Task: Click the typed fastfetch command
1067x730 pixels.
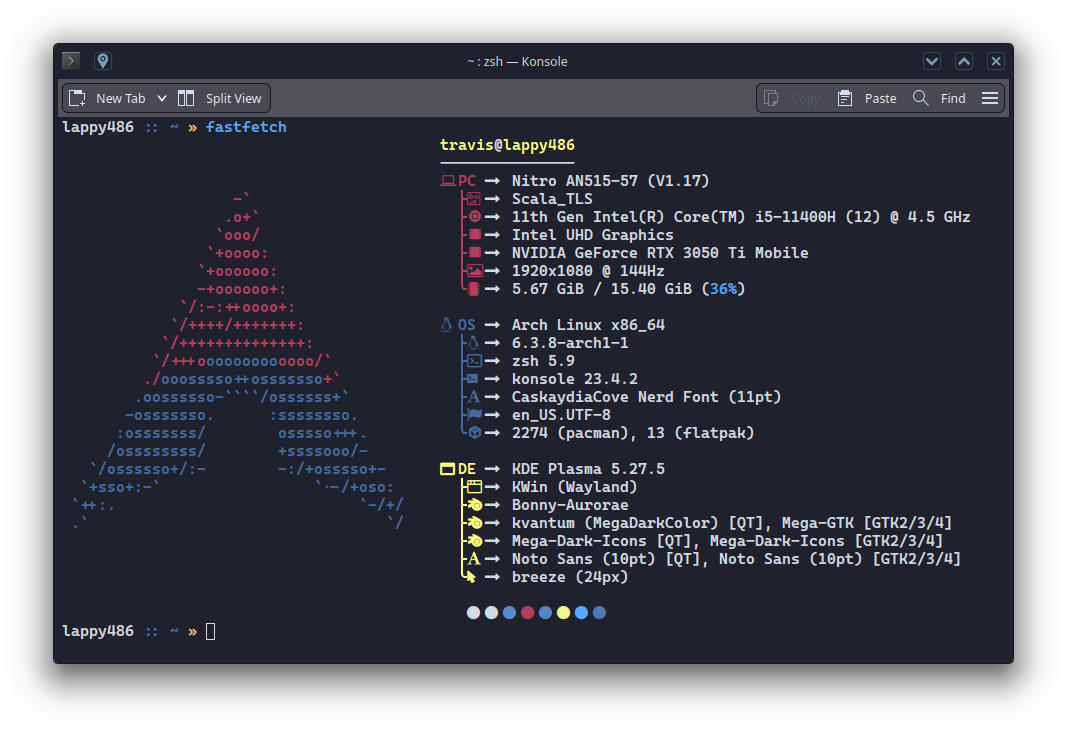Action: 246,127
